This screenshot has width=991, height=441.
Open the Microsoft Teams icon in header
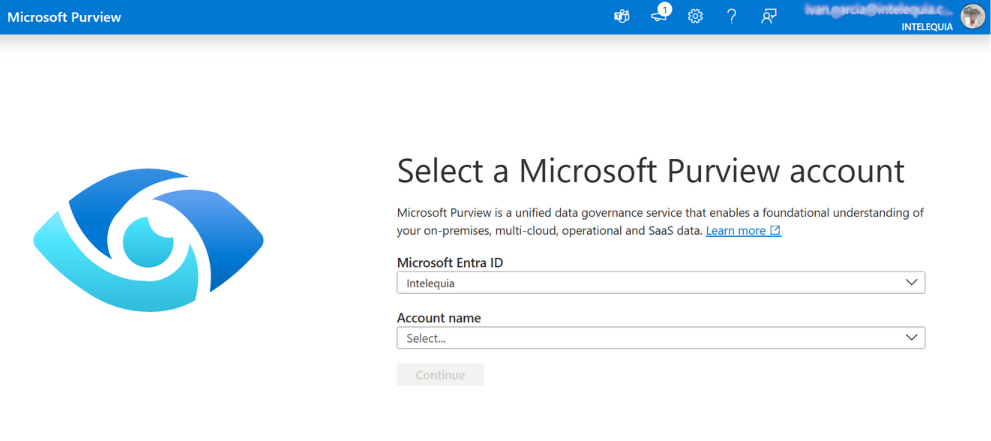[x=621, y=17]
